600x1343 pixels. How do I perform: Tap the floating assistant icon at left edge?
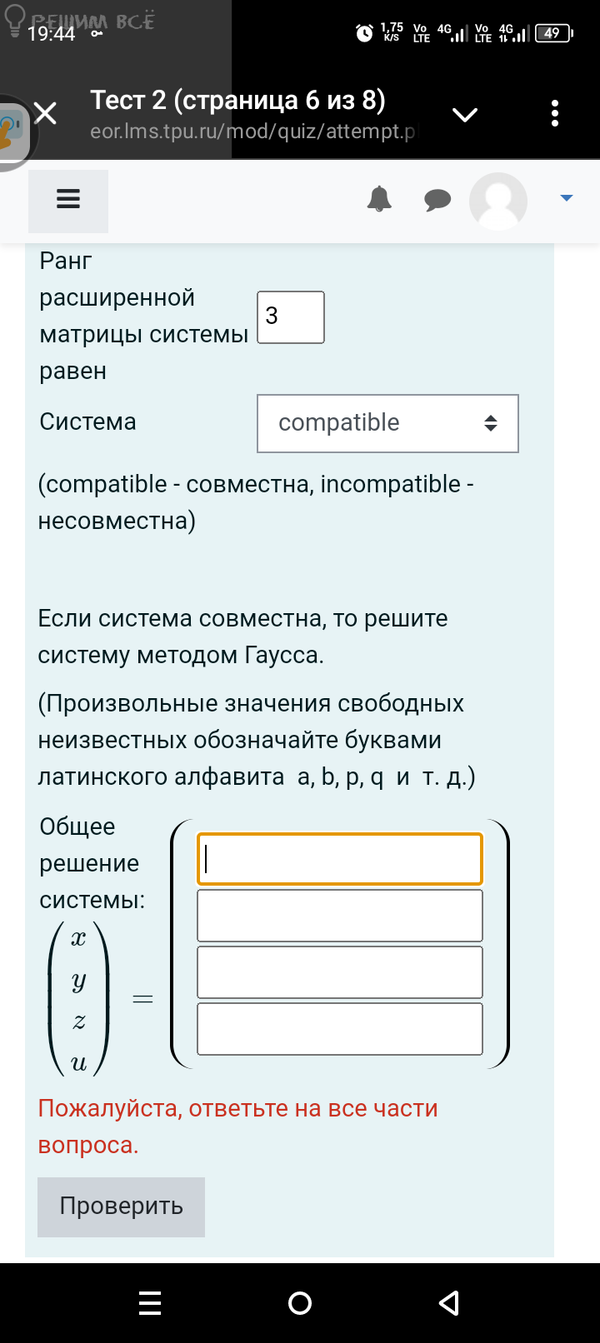click(10, 132)
